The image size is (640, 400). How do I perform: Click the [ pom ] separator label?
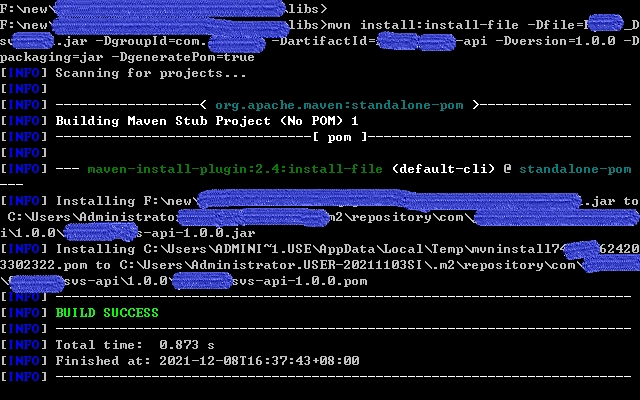tap(339, 137)
